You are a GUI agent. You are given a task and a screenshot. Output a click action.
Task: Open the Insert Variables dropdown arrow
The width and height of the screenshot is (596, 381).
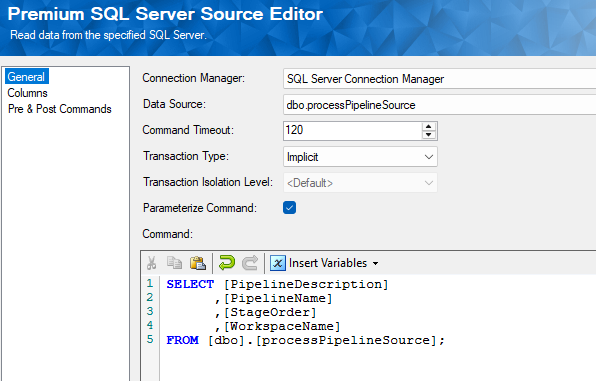click(x=376, y=264)
